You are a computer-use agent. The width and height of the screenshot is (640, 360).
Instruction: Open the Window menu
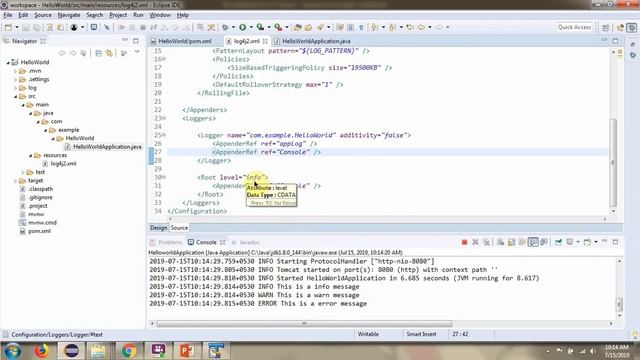point(160,15)
